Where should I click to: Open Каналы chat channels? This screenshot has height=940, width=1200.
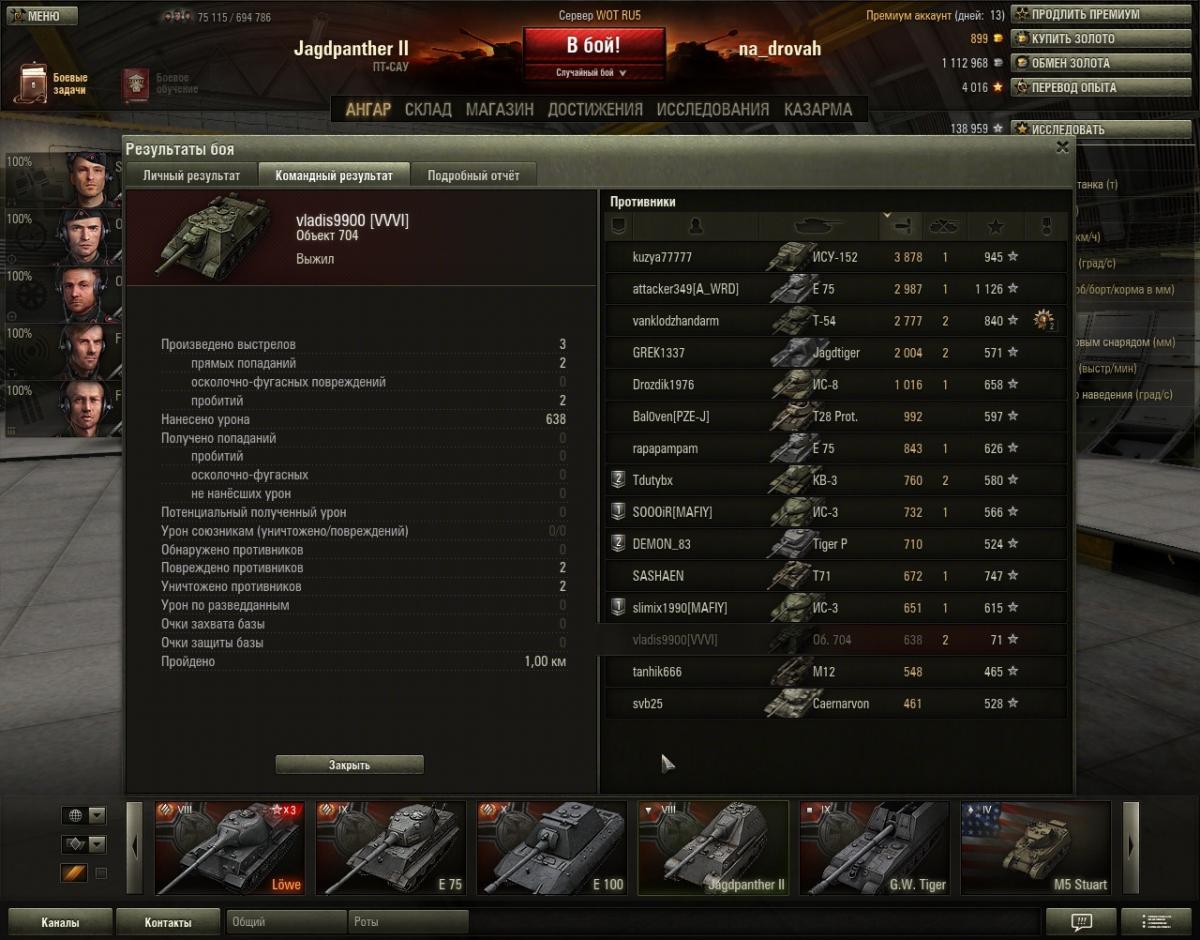pyautogui.click(x=60, y=922)
